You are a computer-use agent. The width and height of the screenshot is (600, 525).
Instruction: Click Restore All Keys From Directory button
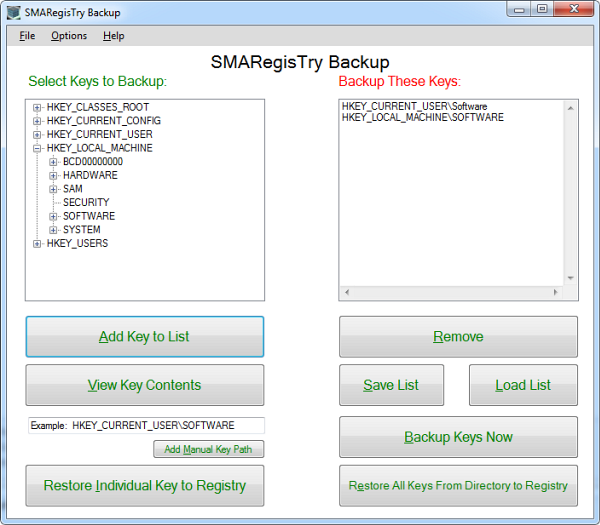(458, 486)
